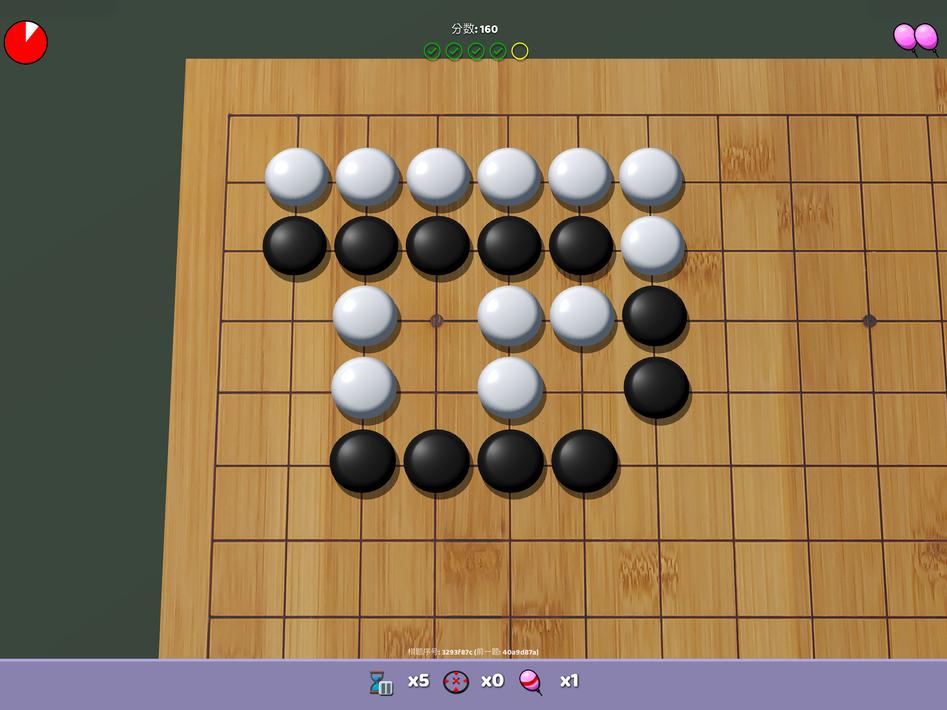Click the first green checkmark progress icon
This screenshot has width=947, height=710.
pos(433,51)
